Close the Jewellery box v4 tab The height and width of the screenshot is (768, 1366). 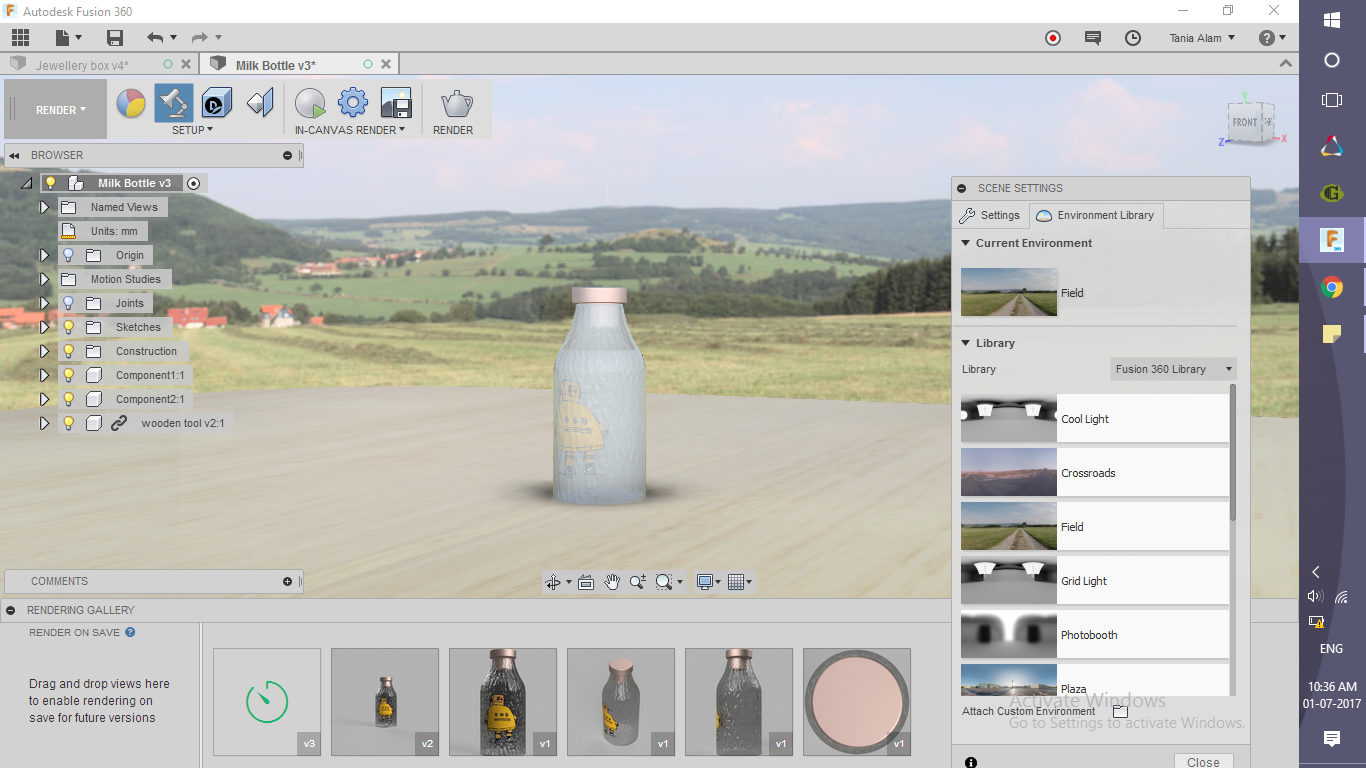(186, 65)
